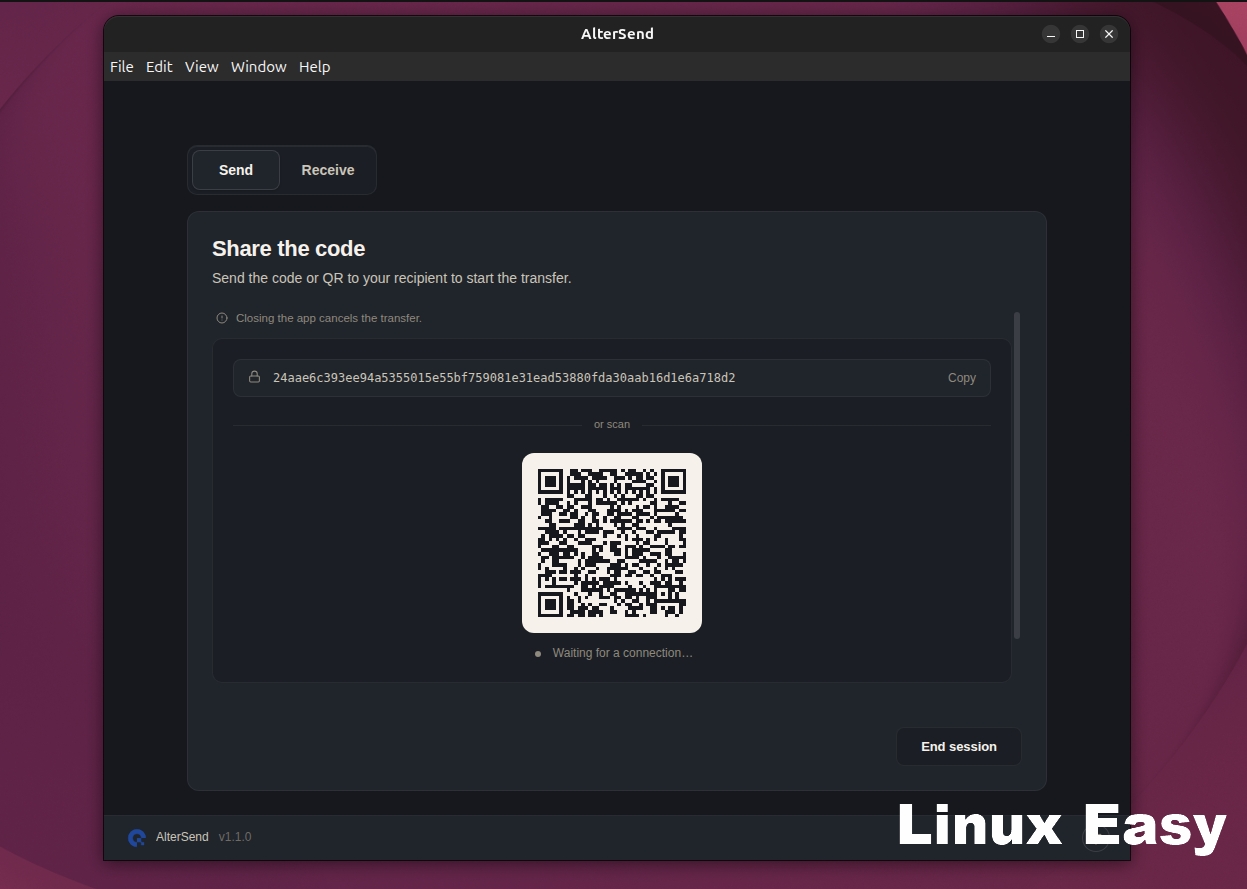This screenshot has width=1247, height=889.
Task: Click the vertical scrollbar of the share panel
Action: [x=1017, y=475]
